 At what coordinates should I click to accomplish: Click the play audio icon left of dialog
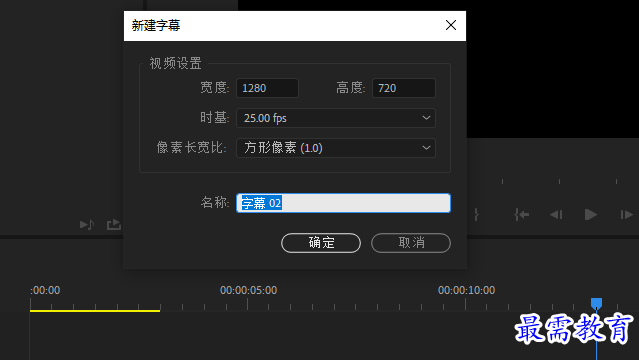(87, 225)
